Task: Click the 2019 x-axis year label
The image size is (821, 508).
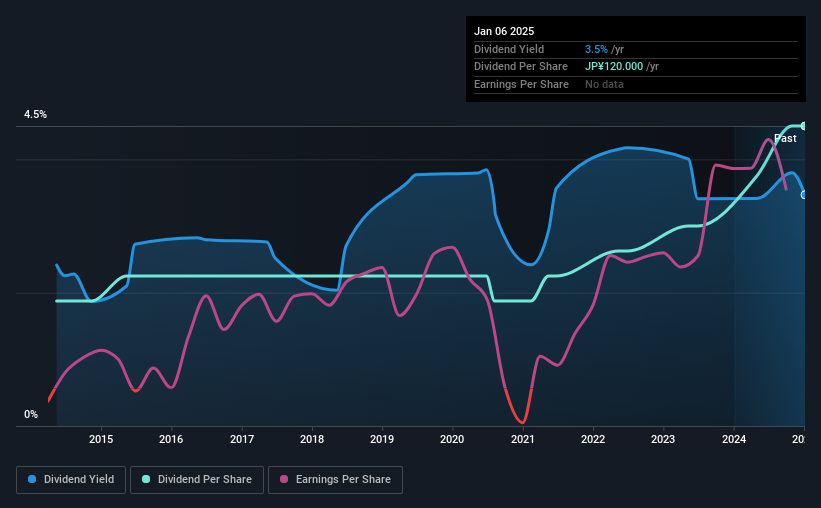Action: (x=382, y=439)
